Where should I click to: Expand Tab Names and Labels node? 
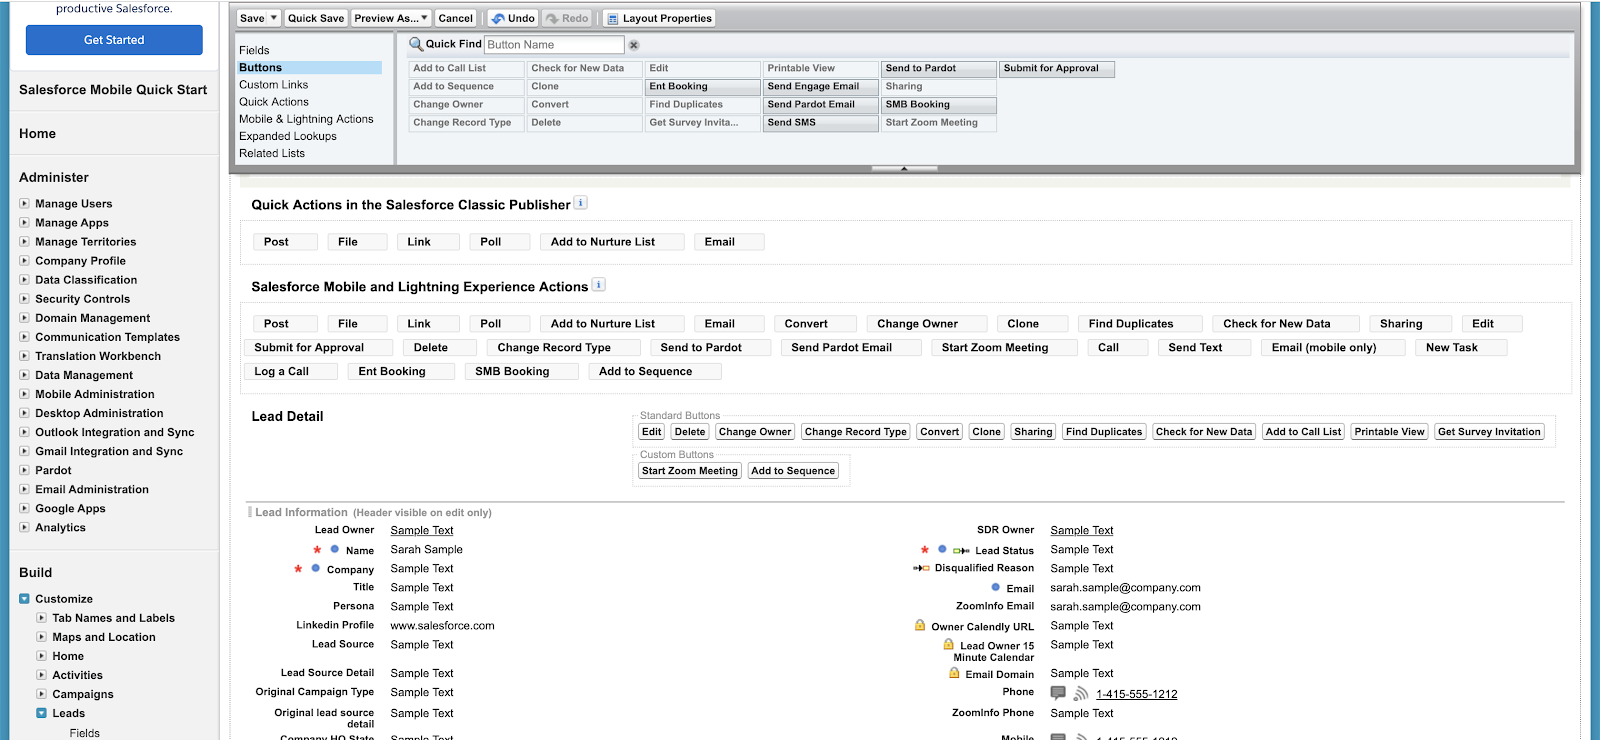41,617
